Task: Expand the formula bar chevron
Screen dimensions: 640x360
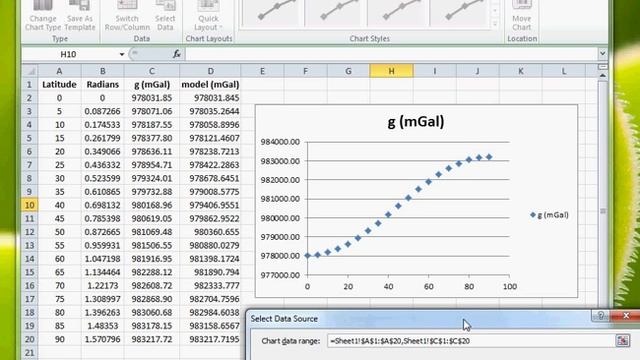Action: [x=602, y=53]
